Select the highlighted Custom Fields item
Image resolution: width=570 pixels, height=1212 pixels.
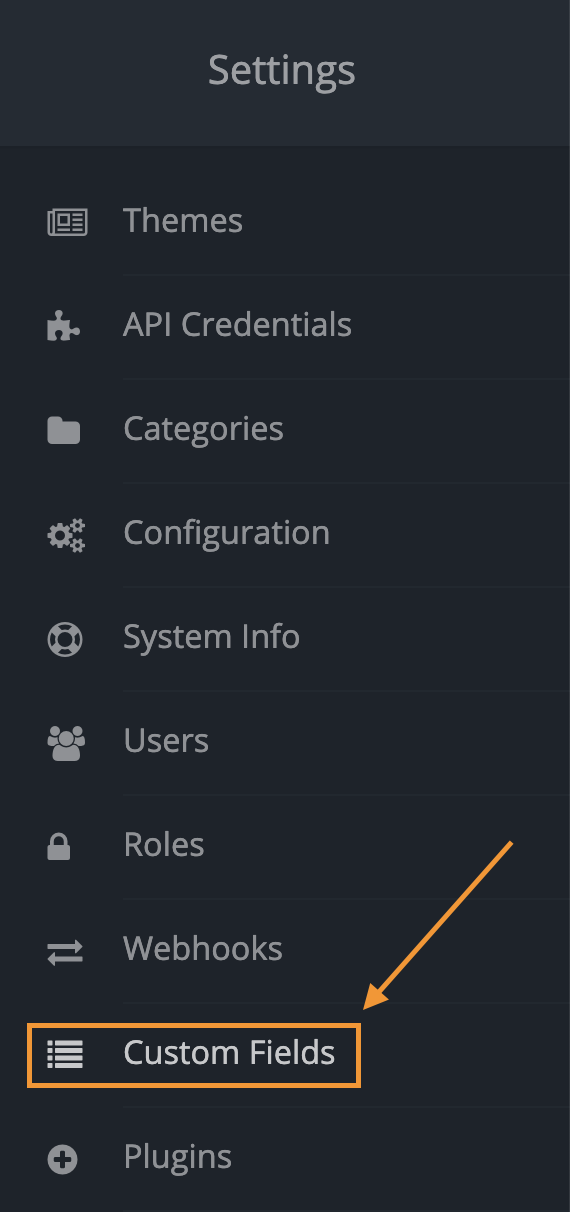(193, 1054)
